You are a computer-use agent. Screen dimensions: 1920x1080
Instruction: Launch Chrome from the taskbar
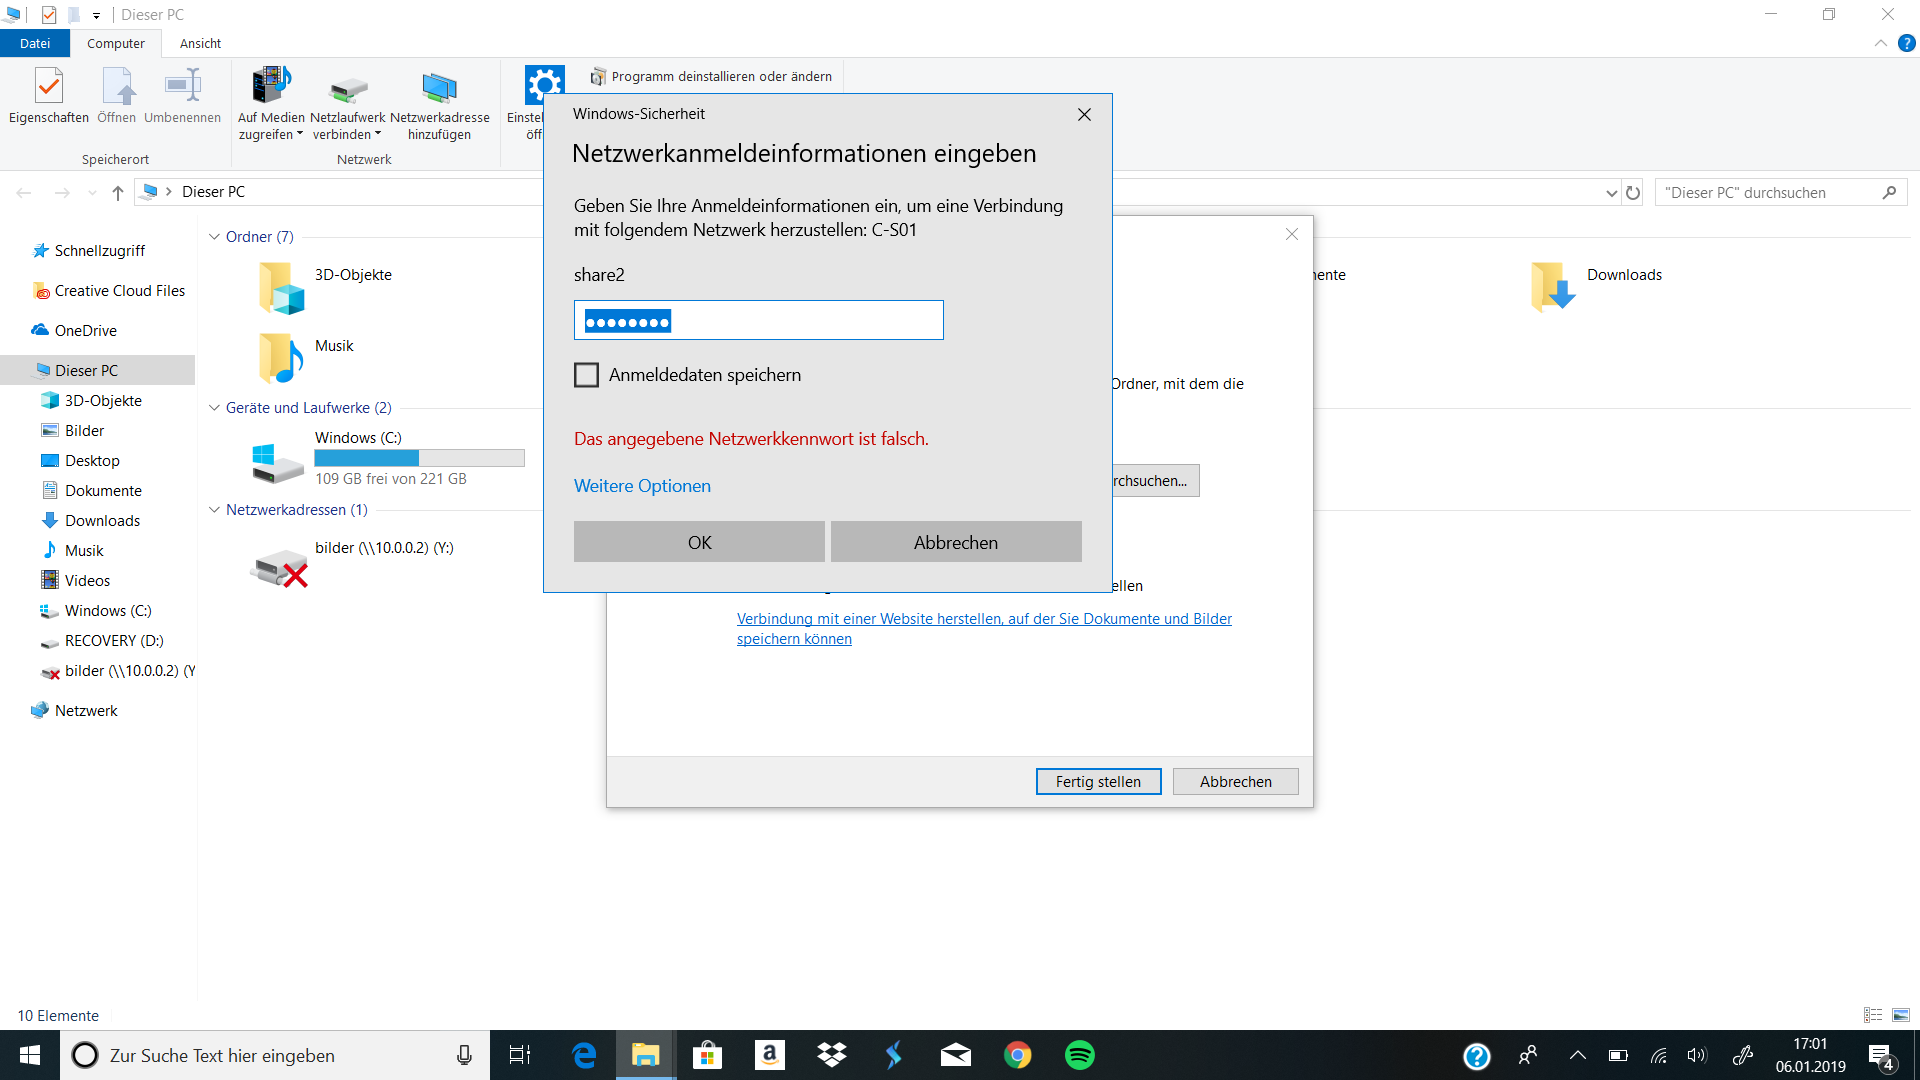point(1017,1055)
